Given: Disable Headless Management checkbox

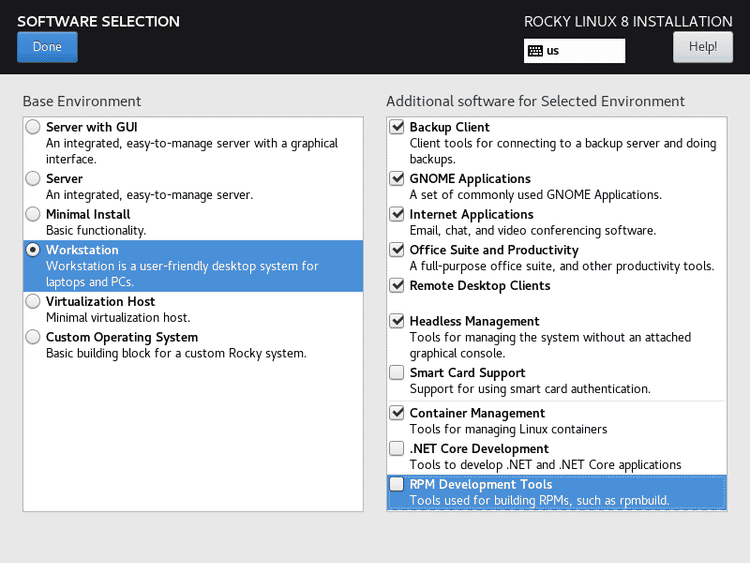Looking at the screenshot, I should (x=397, y=321).
